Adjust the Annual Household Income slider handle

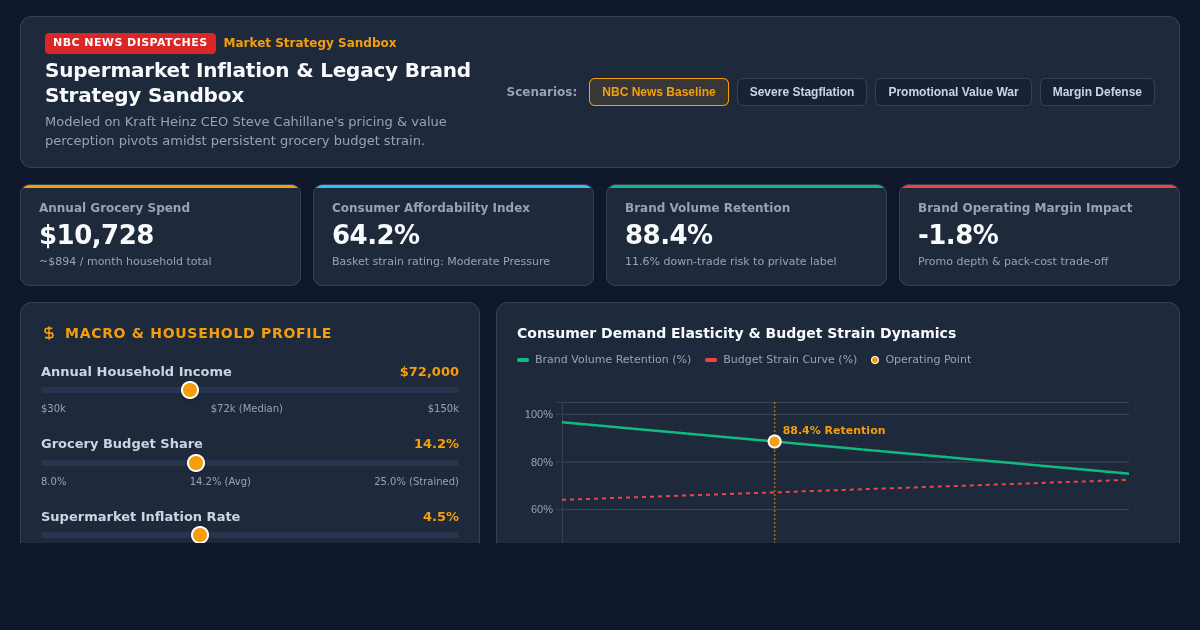coord(190,390)
